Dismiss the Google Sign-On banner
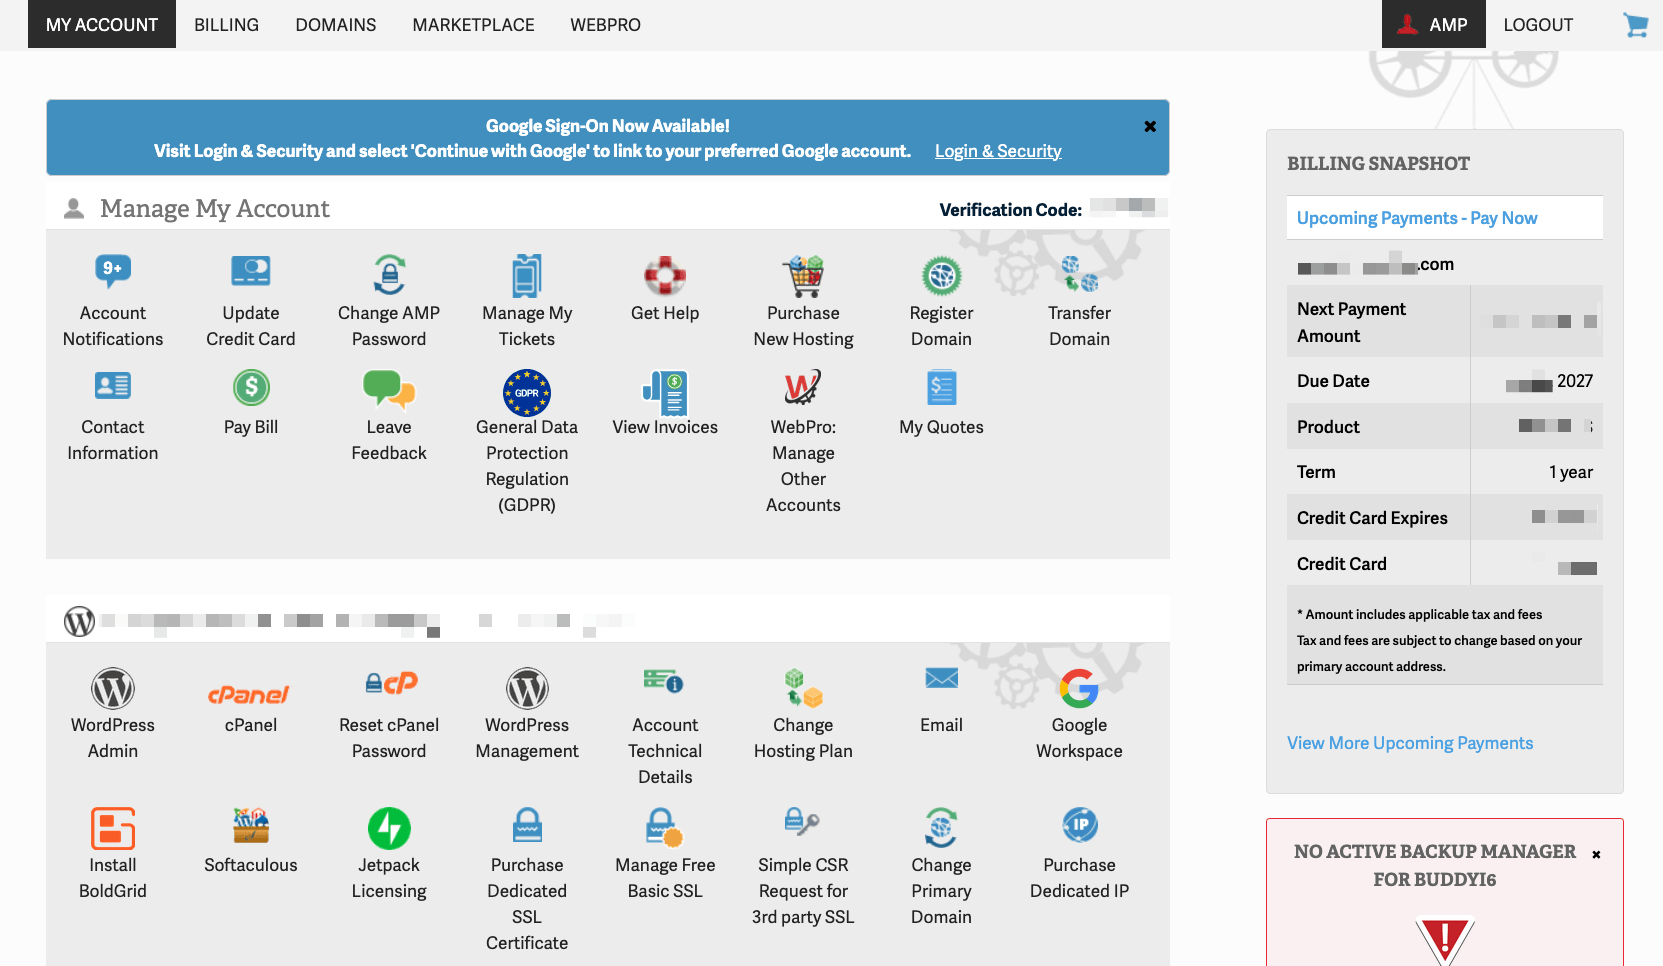1663x966 pixels. point(1150,127)
